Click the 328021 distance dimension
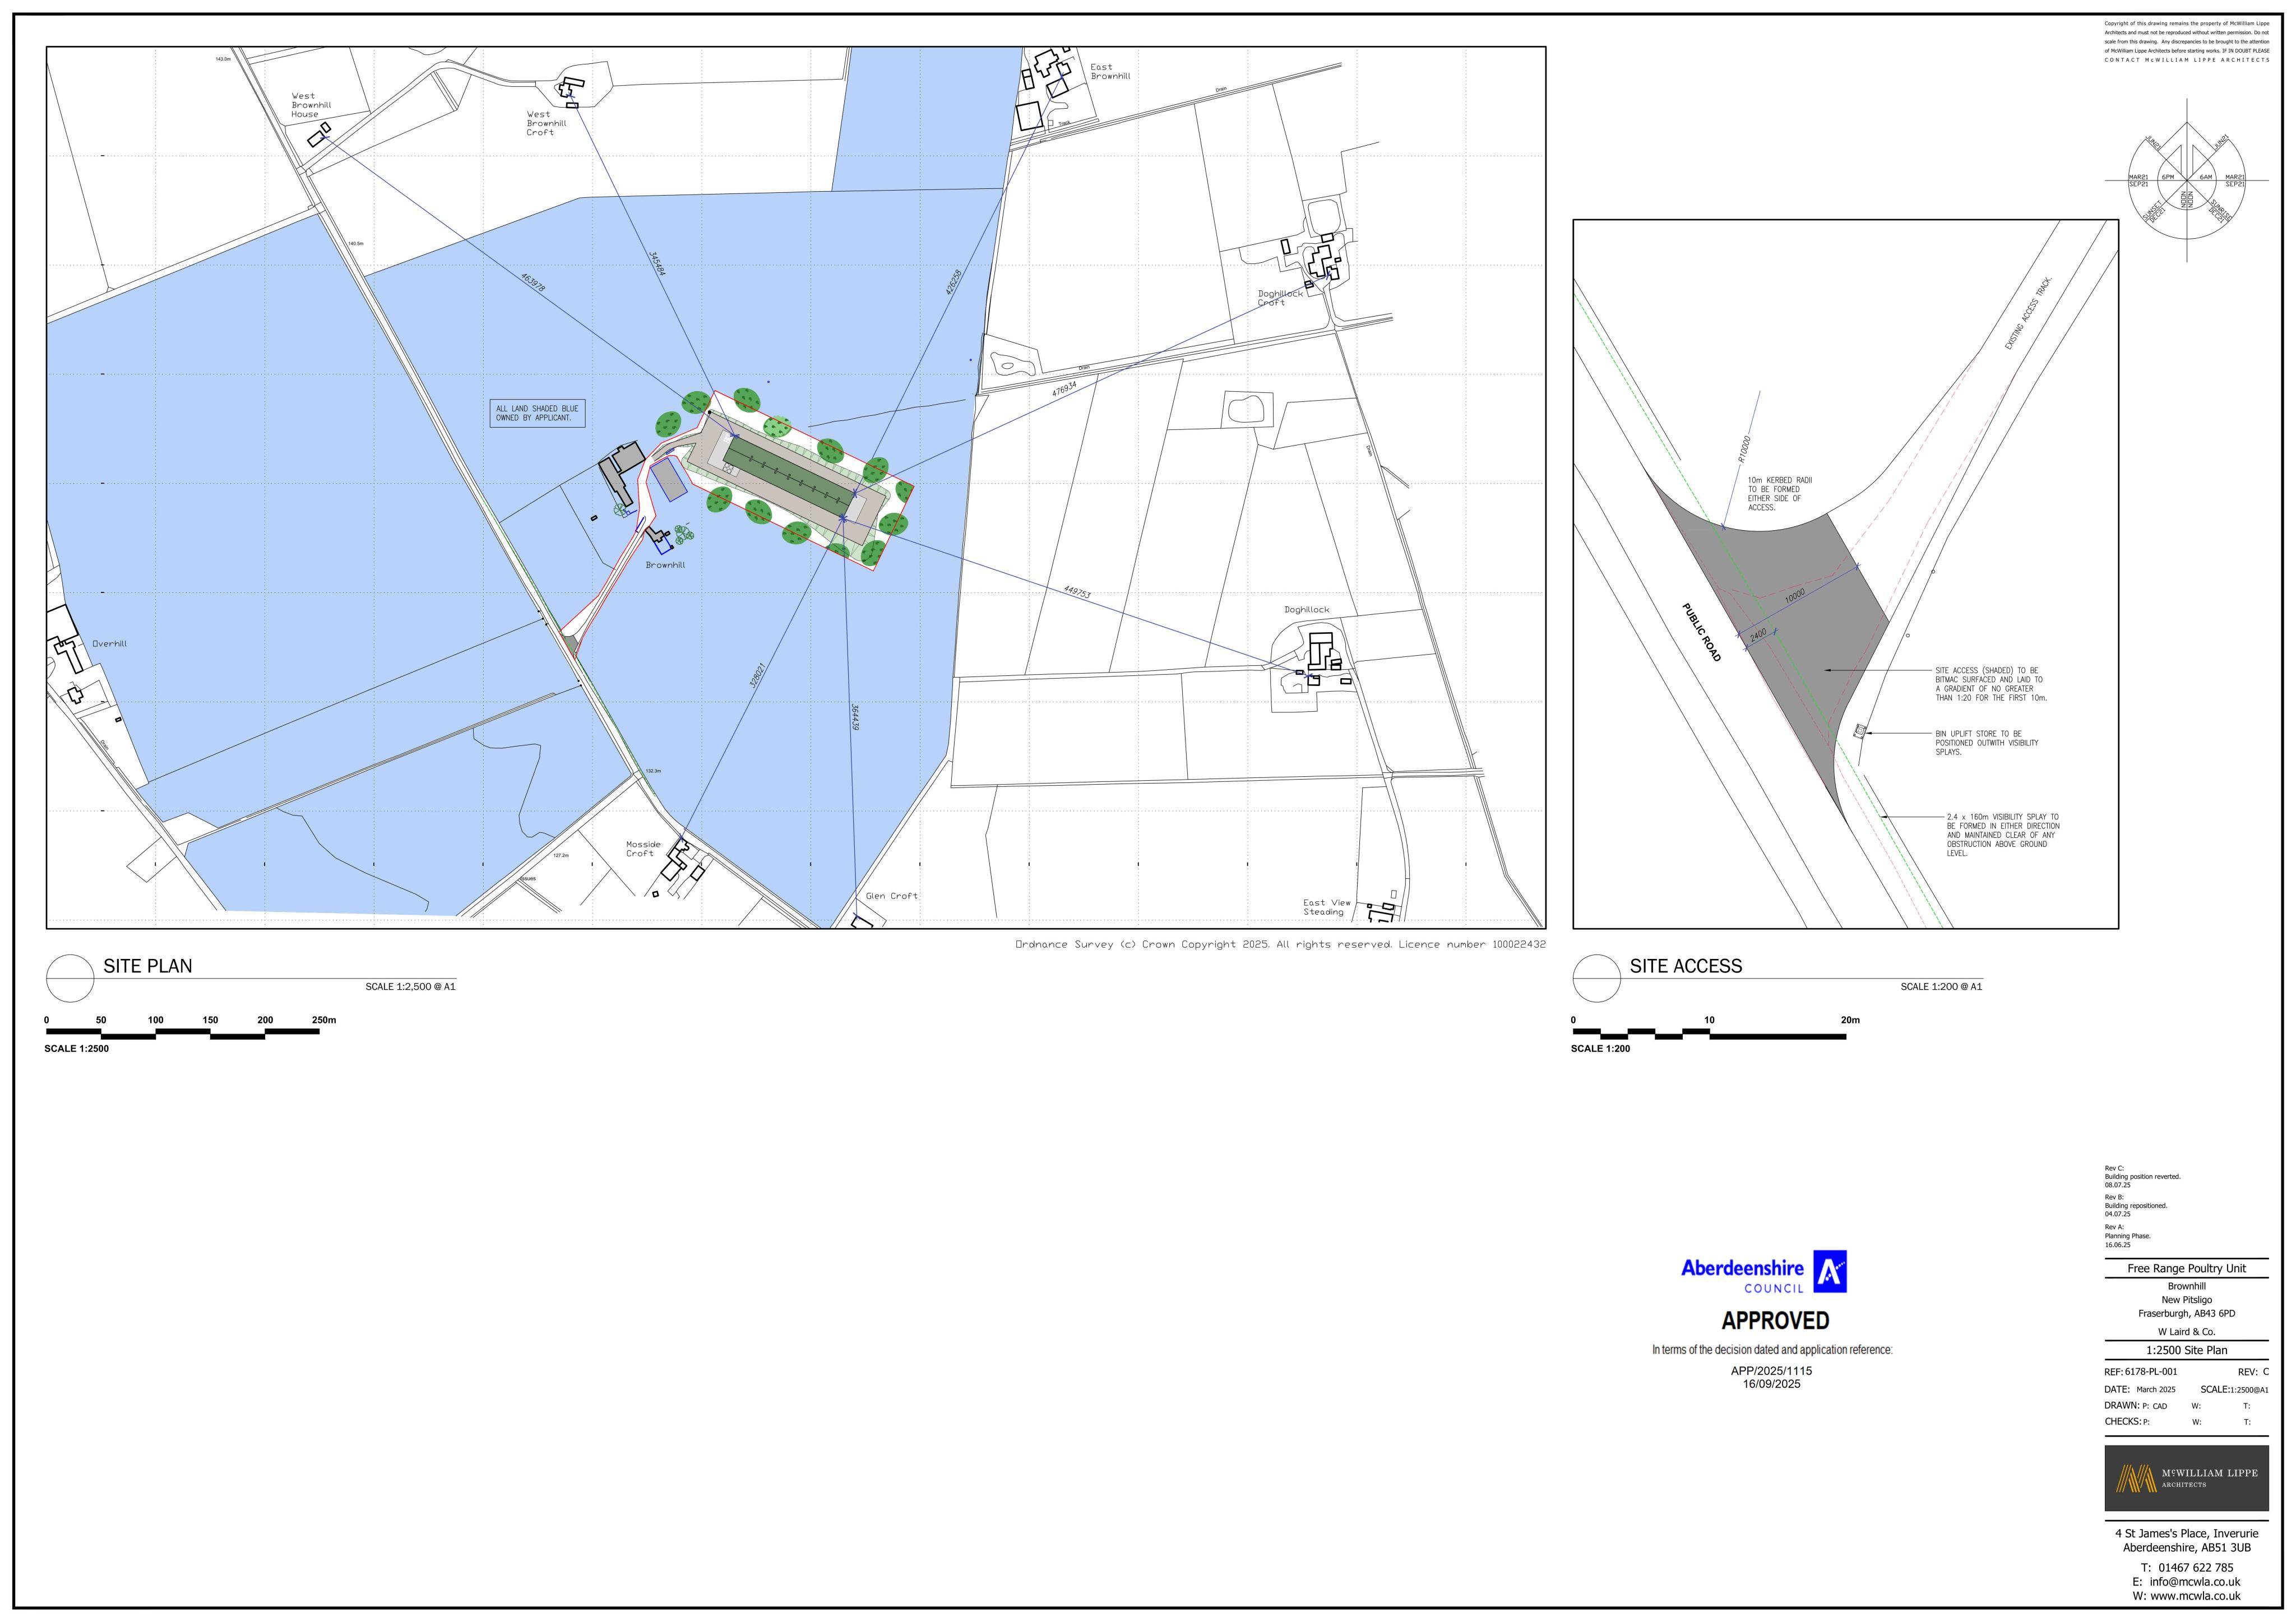 [x=757, y=675]
